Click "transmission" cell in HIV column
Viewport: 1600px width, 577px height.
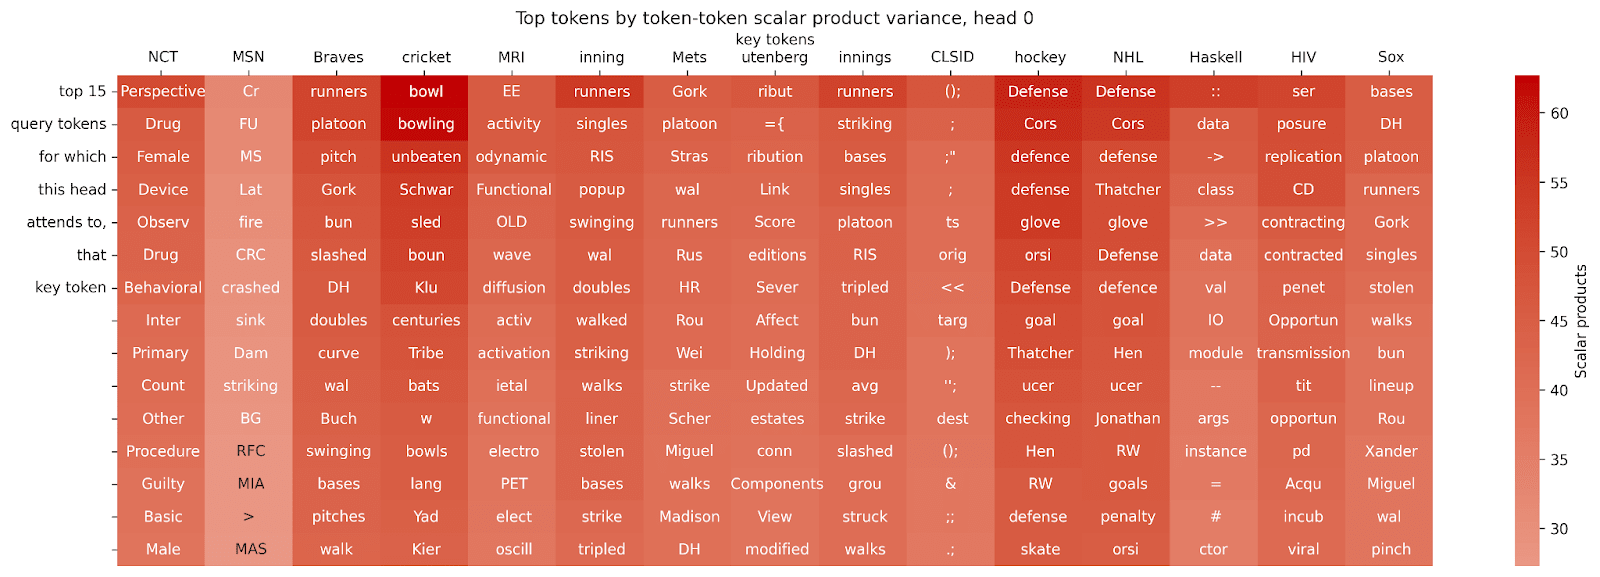(1303, 353)
